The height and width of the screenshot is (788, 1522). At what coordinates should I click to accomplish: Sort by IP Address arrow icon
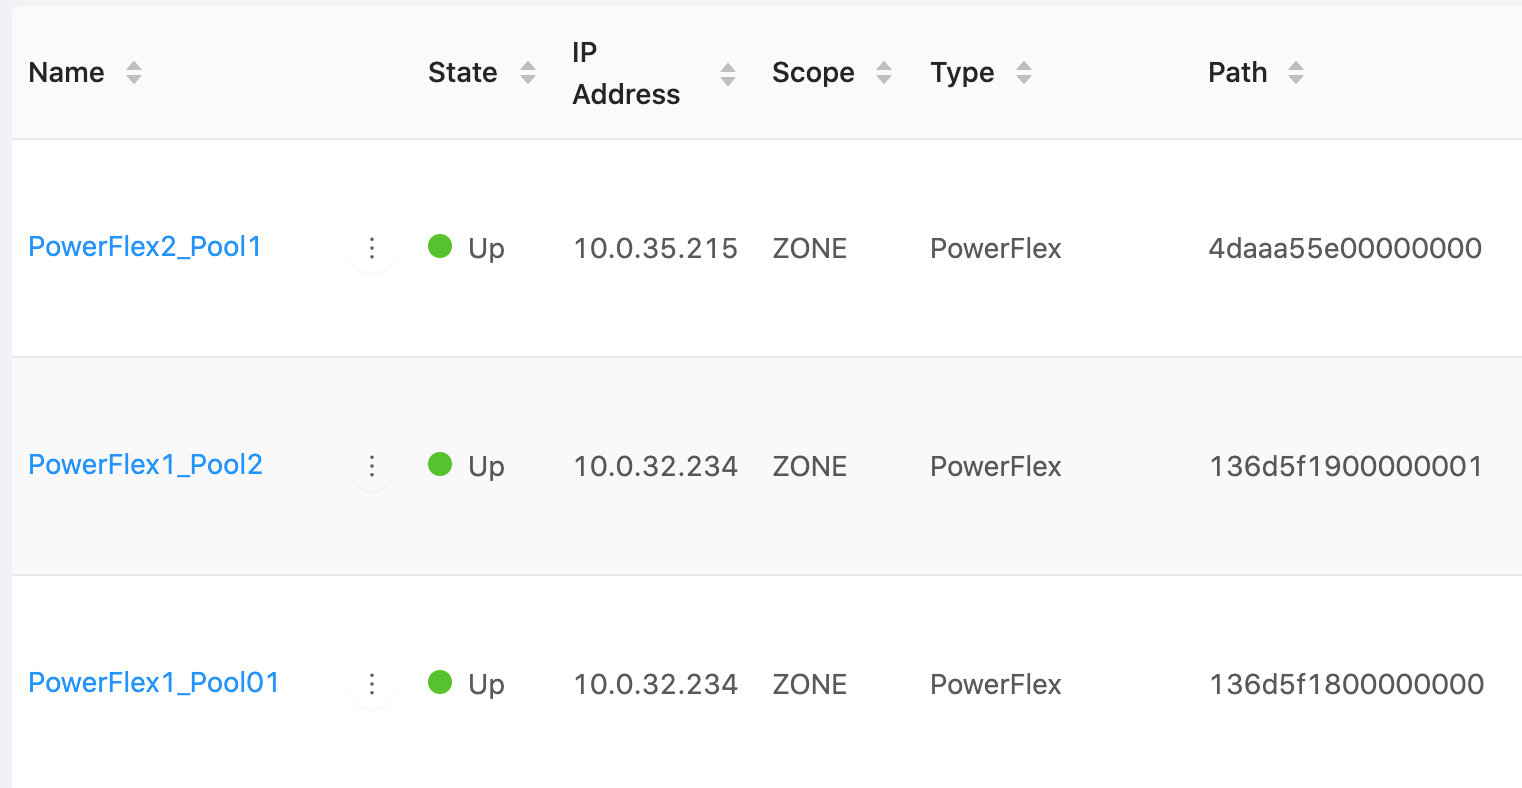point(728,74)
